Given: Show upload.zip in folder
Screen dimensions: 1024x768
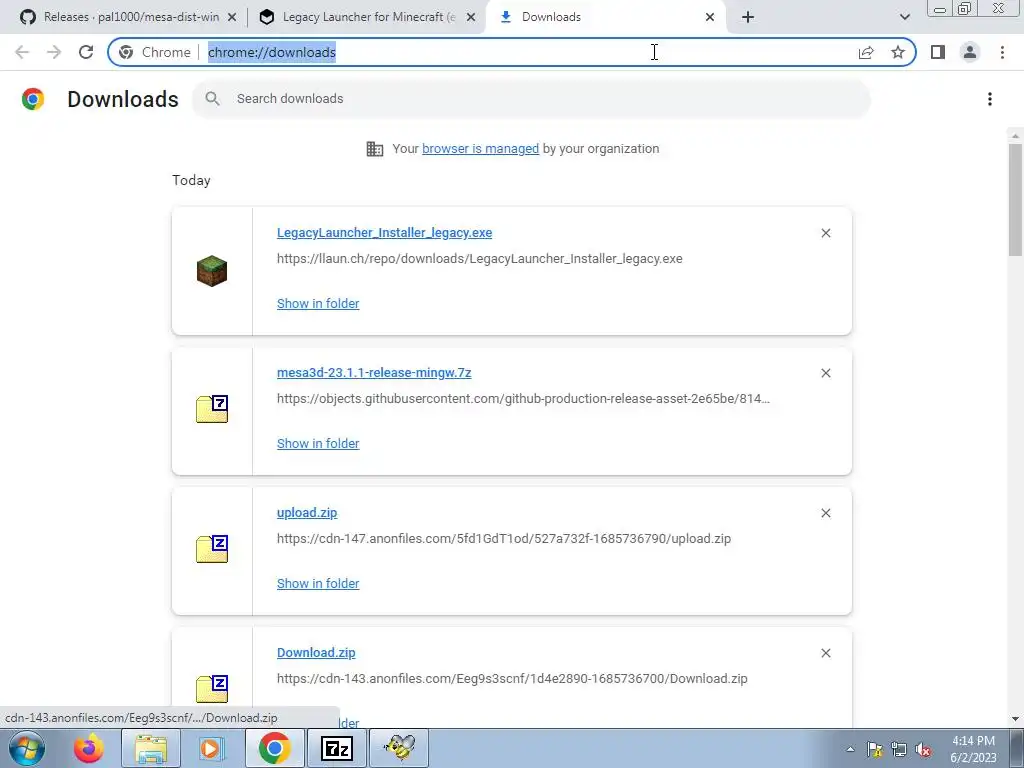Looking at the screenshot, I should pyautogui.click(x=318, y=584).
